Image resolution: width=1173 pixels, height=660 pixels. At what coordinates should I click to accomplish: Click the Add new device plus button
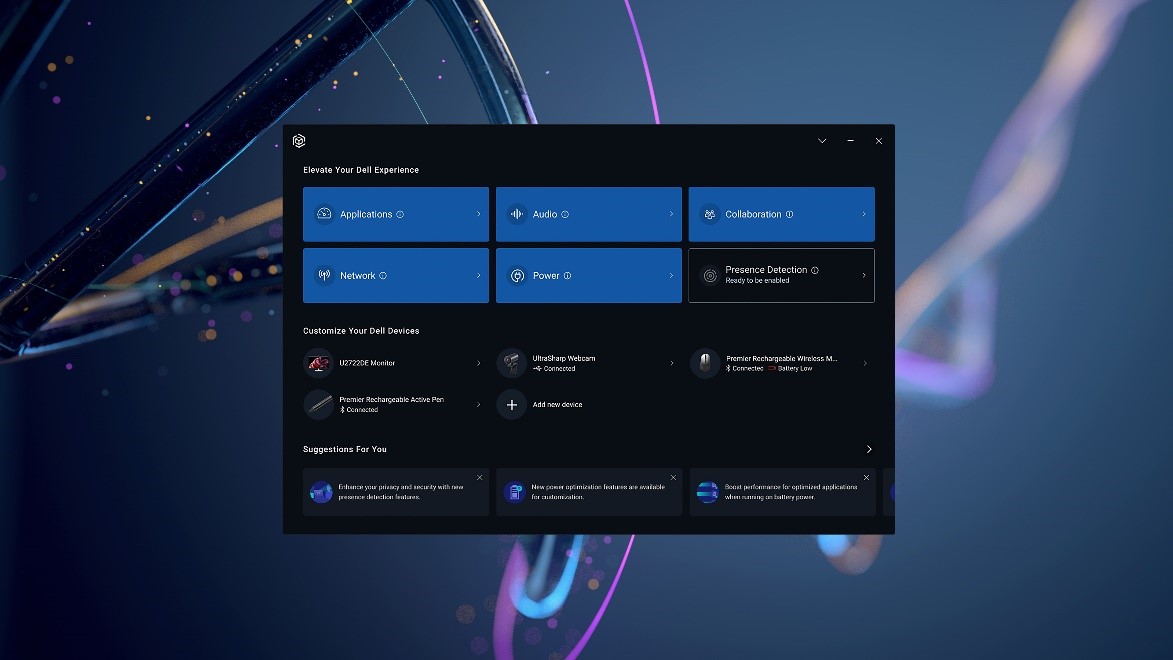512,405
